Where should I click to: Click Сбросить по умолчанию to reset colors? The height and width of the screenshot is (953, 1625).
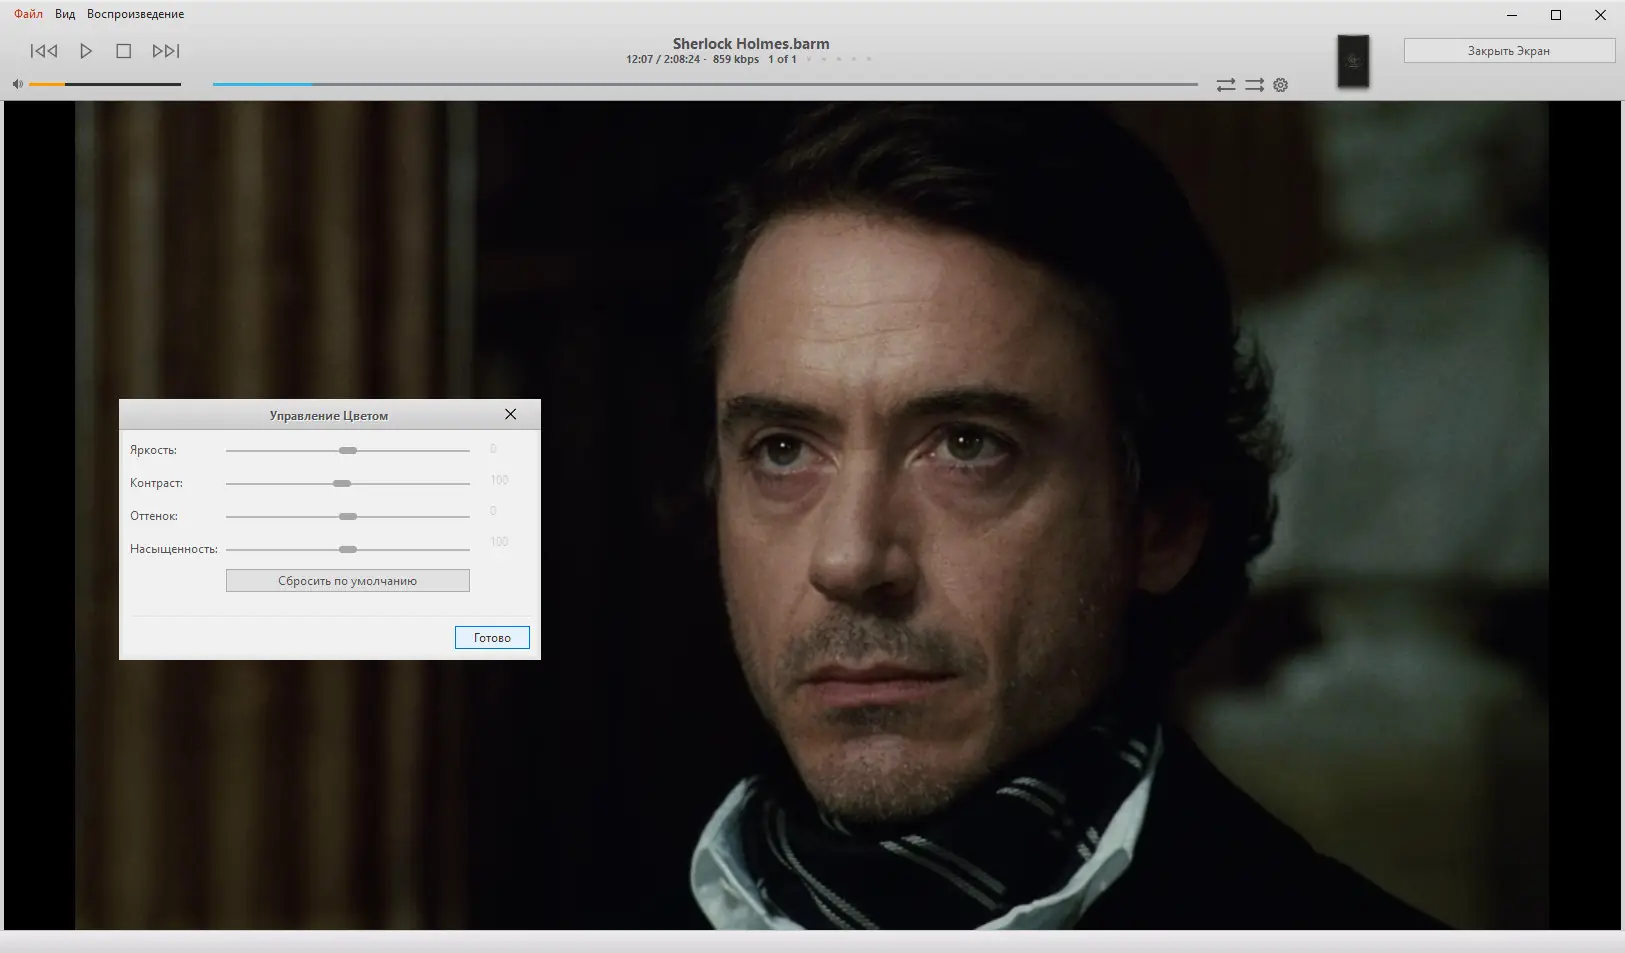(348, 581)
